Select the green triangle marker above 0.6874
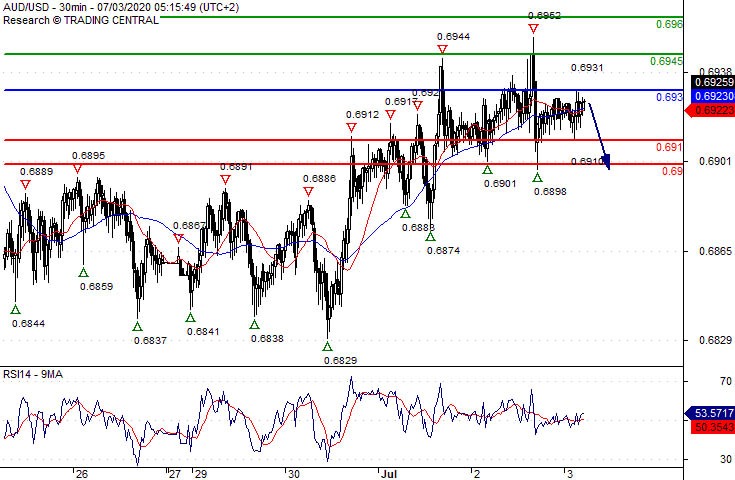Screen dimensions: 735x480 pos(430,237)
